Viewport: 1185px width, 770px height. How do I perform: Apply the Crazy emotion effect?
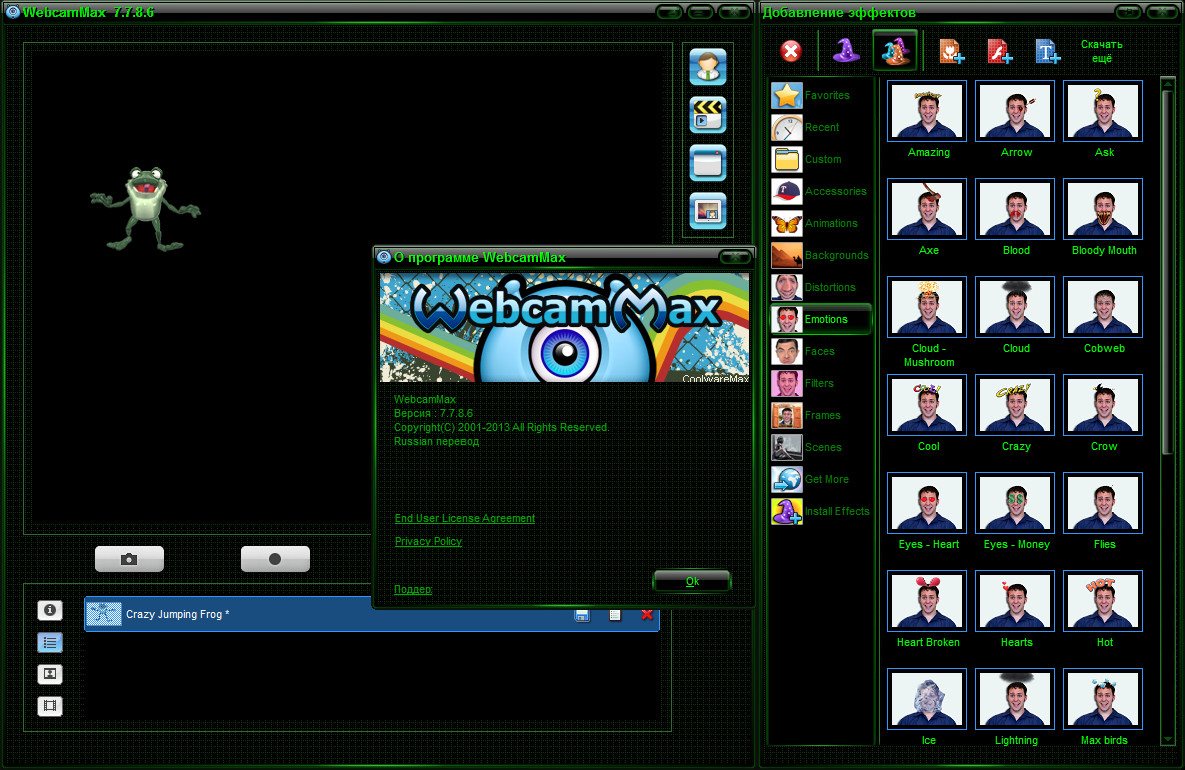[1015, 405]
